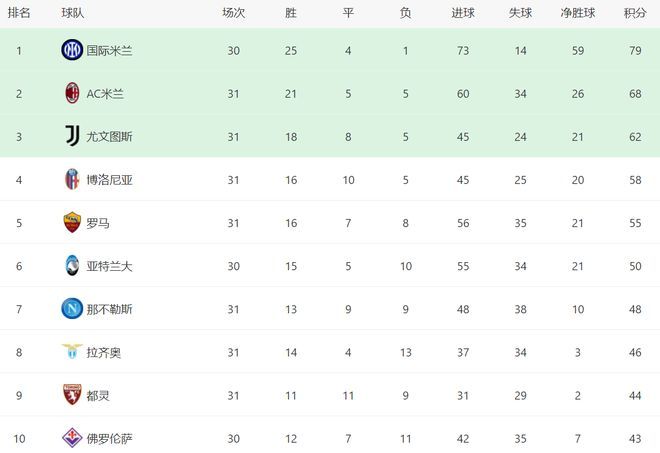This screenshot has height=453, width=660.
Task: Click the Juventus logo icon
Action: (72, 136)
